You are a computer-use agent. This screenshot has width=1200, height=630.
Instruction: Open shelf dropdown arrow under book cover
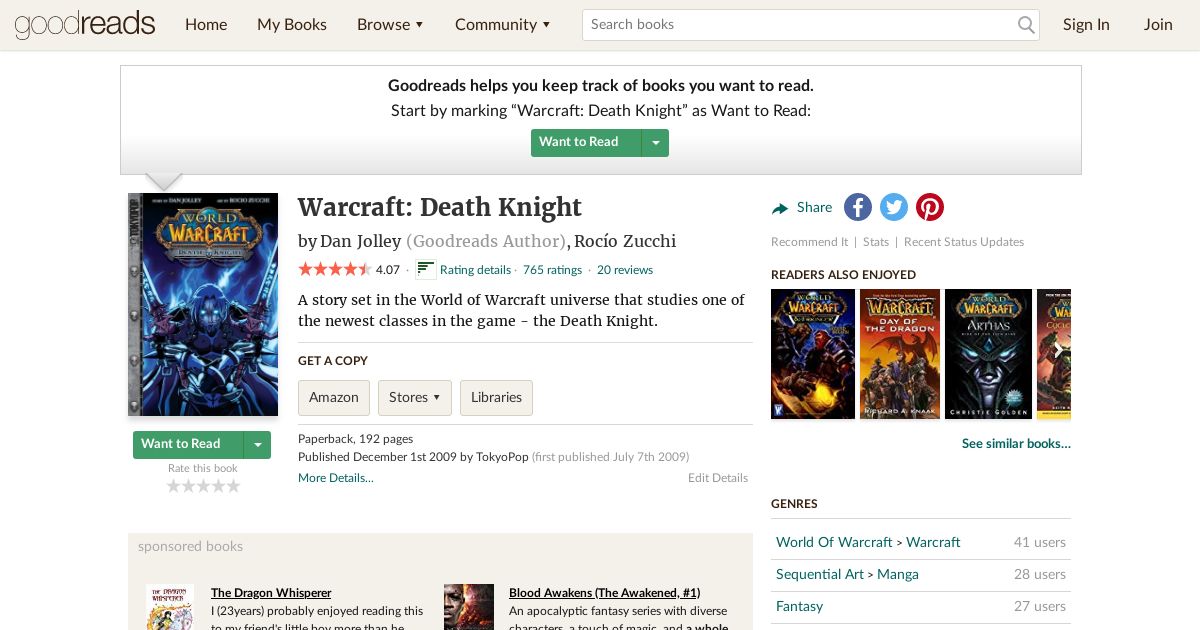(x=258, y=445)
